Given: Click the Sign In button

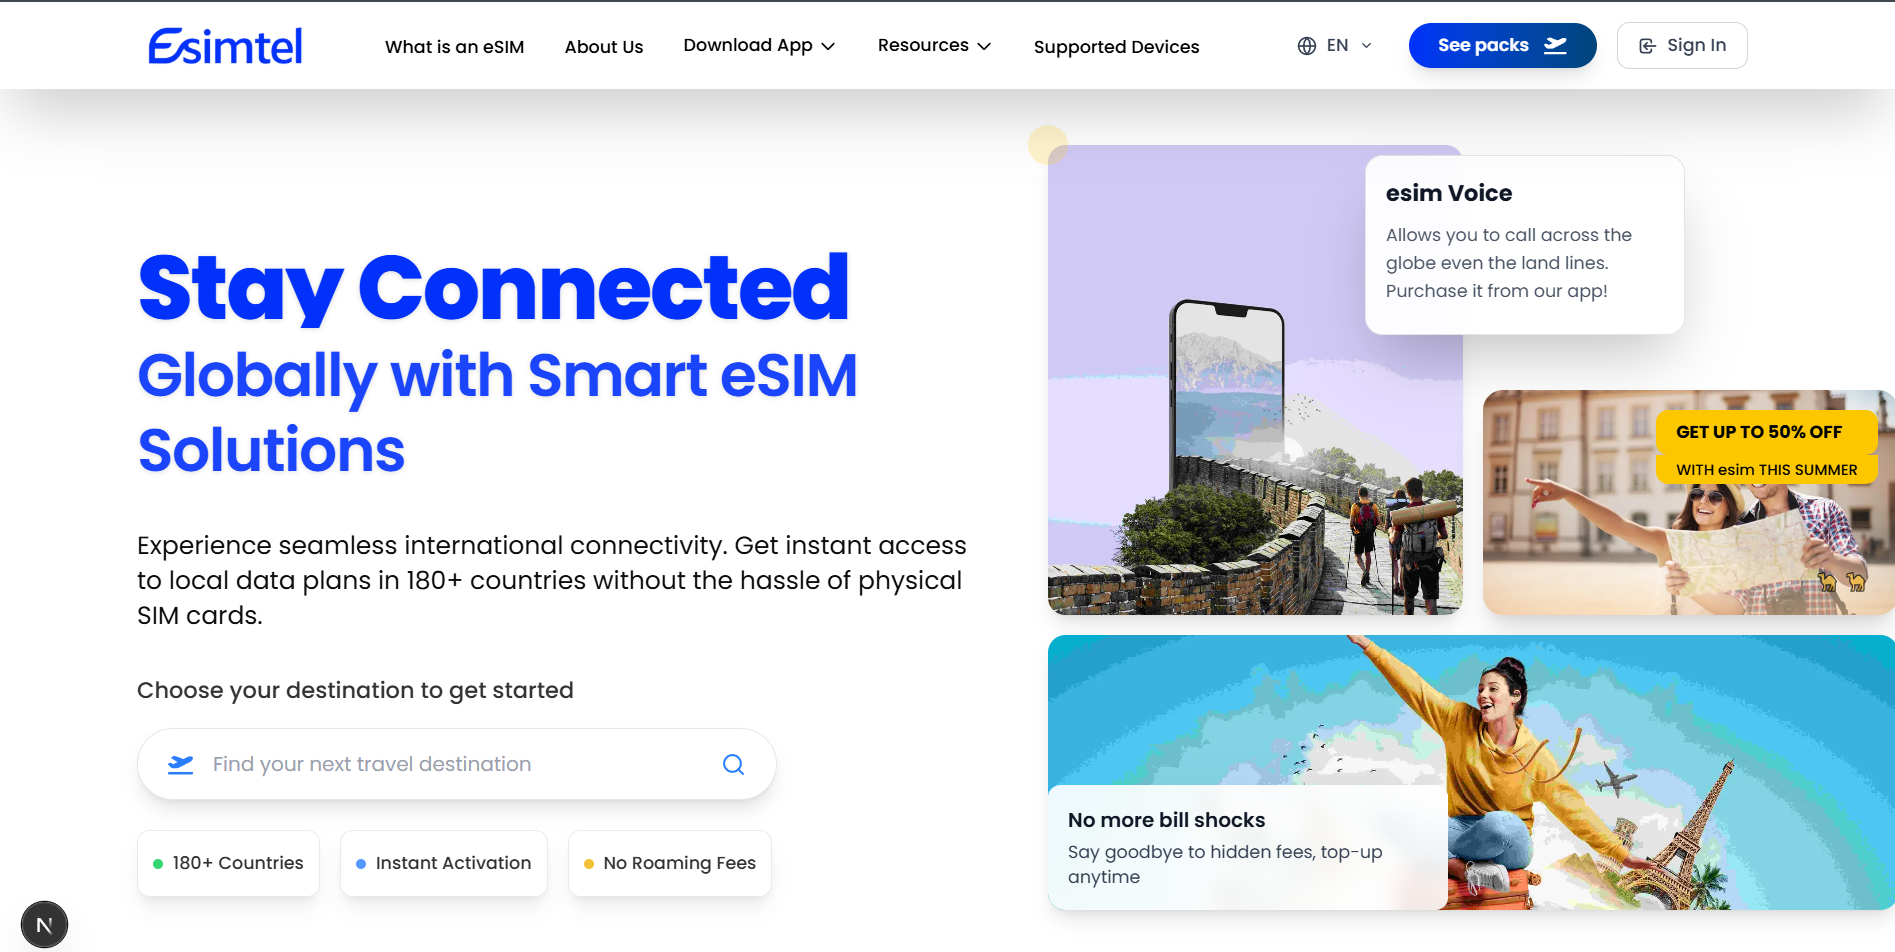Looking at the screenshot, I should pos(1682,46).
